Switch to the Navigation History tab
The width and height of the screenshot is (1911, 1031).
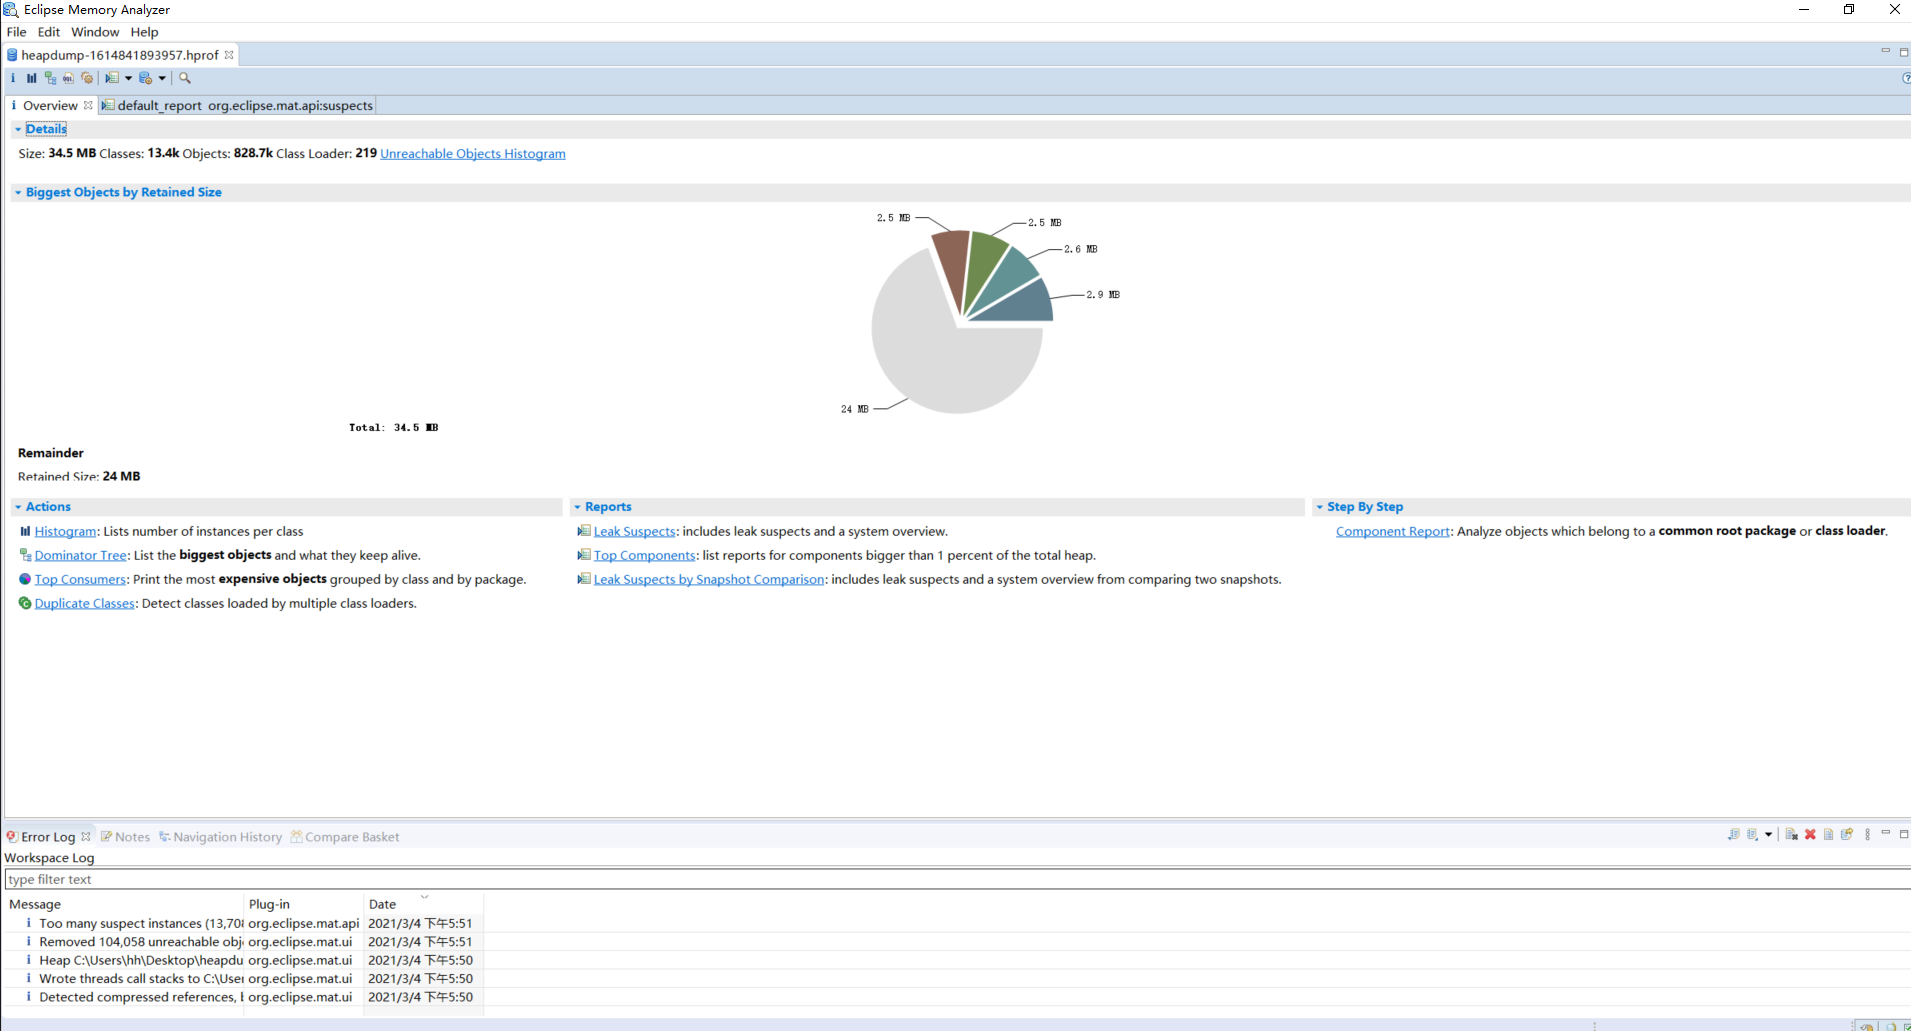[x=221, y=837]
